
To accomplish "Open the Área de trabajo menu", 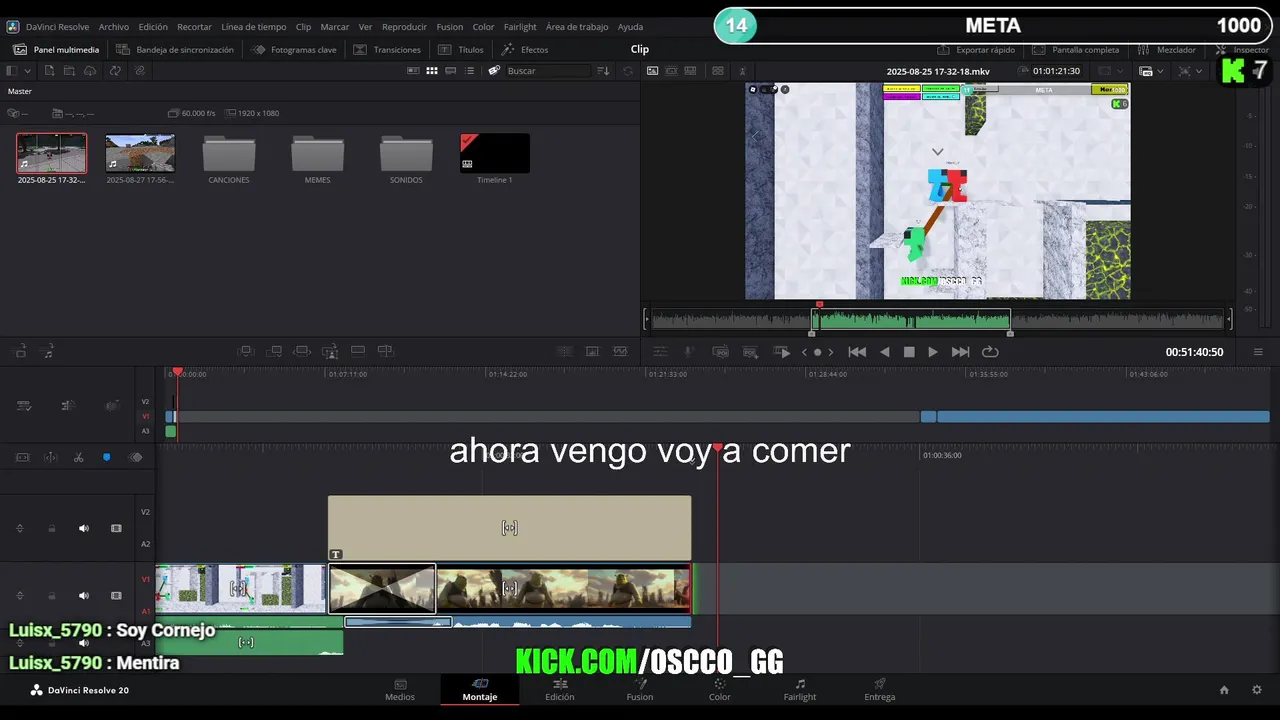I will click(577, 27).
